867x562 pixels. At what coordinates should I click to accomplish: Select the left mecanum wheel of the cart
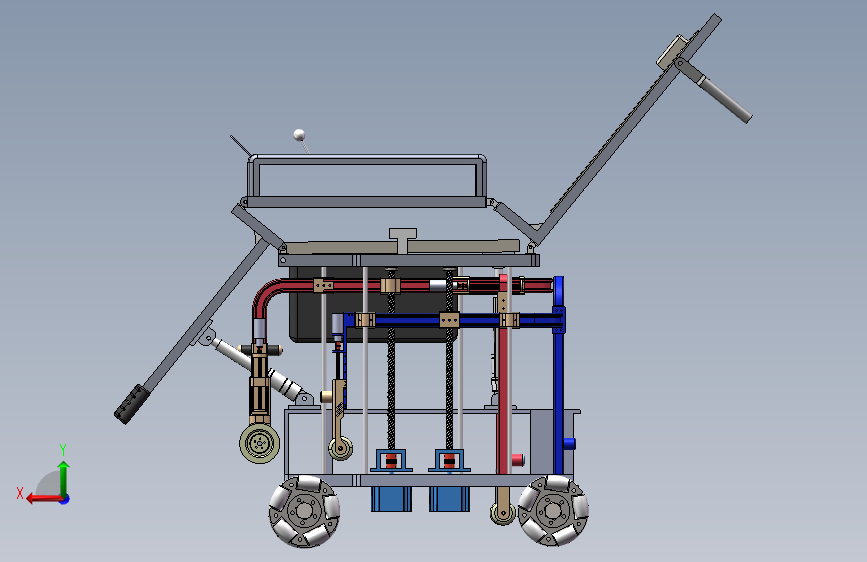[304, 512]
